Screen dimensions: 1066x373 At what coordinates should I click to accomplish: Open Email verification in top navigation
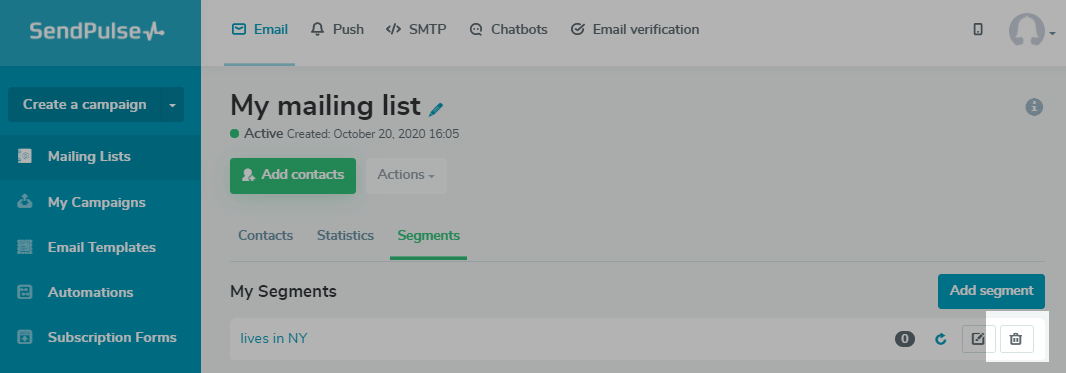point(635,30)
